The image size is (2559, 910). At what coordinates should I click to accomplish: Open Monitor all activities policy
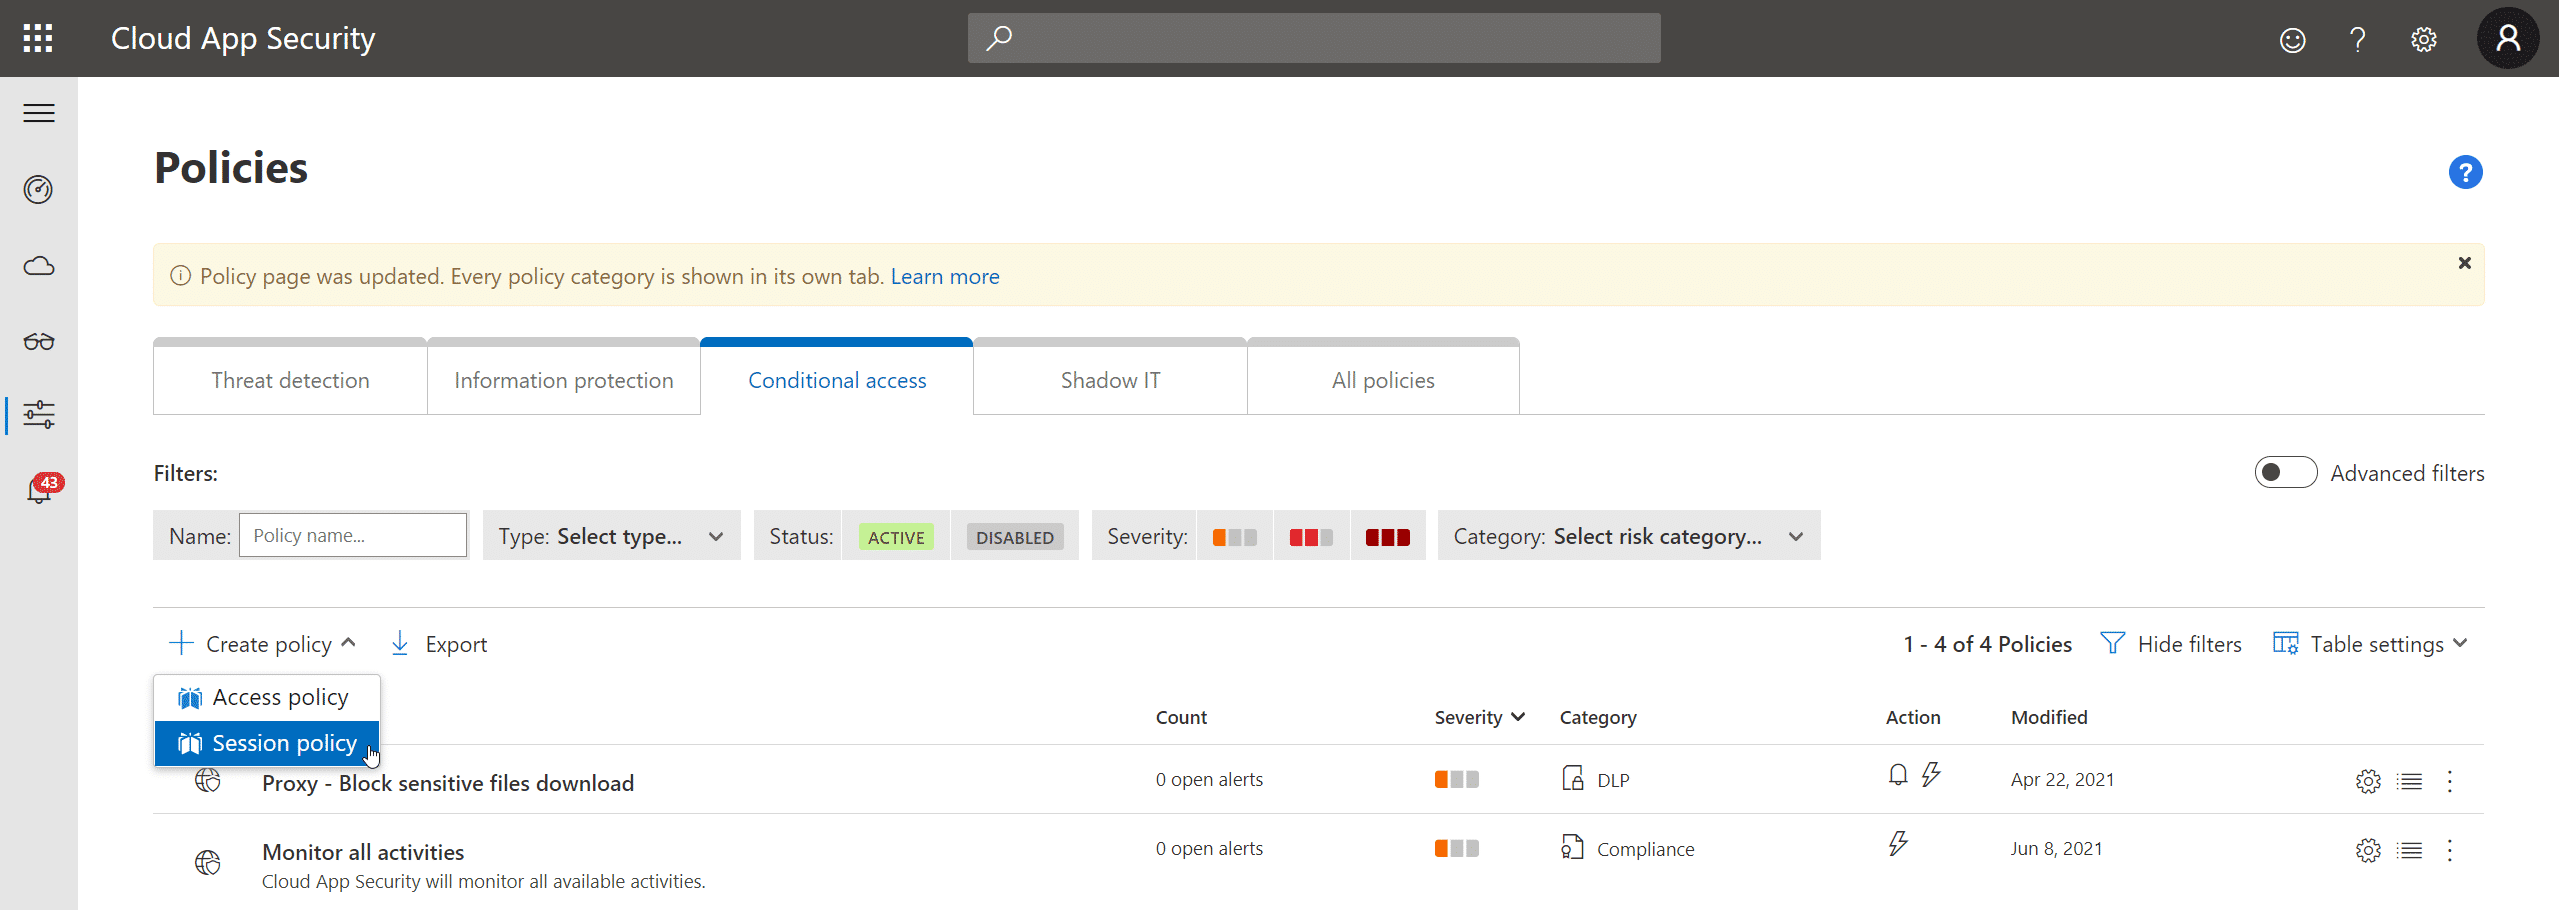coord(363,852)
